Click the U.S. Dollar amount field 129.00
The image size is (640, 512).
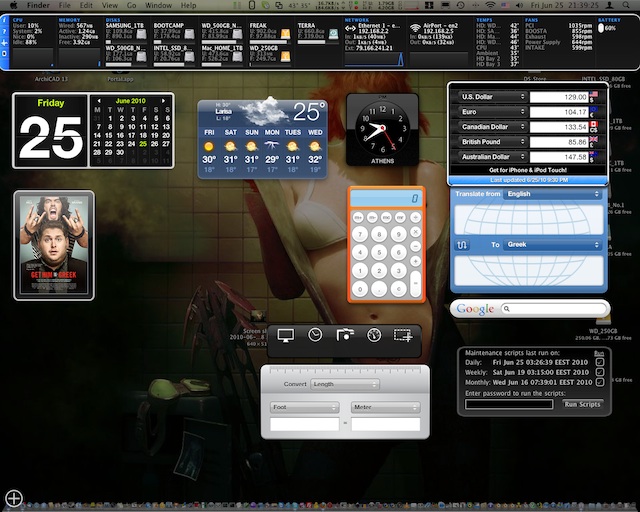click(559, 97)
